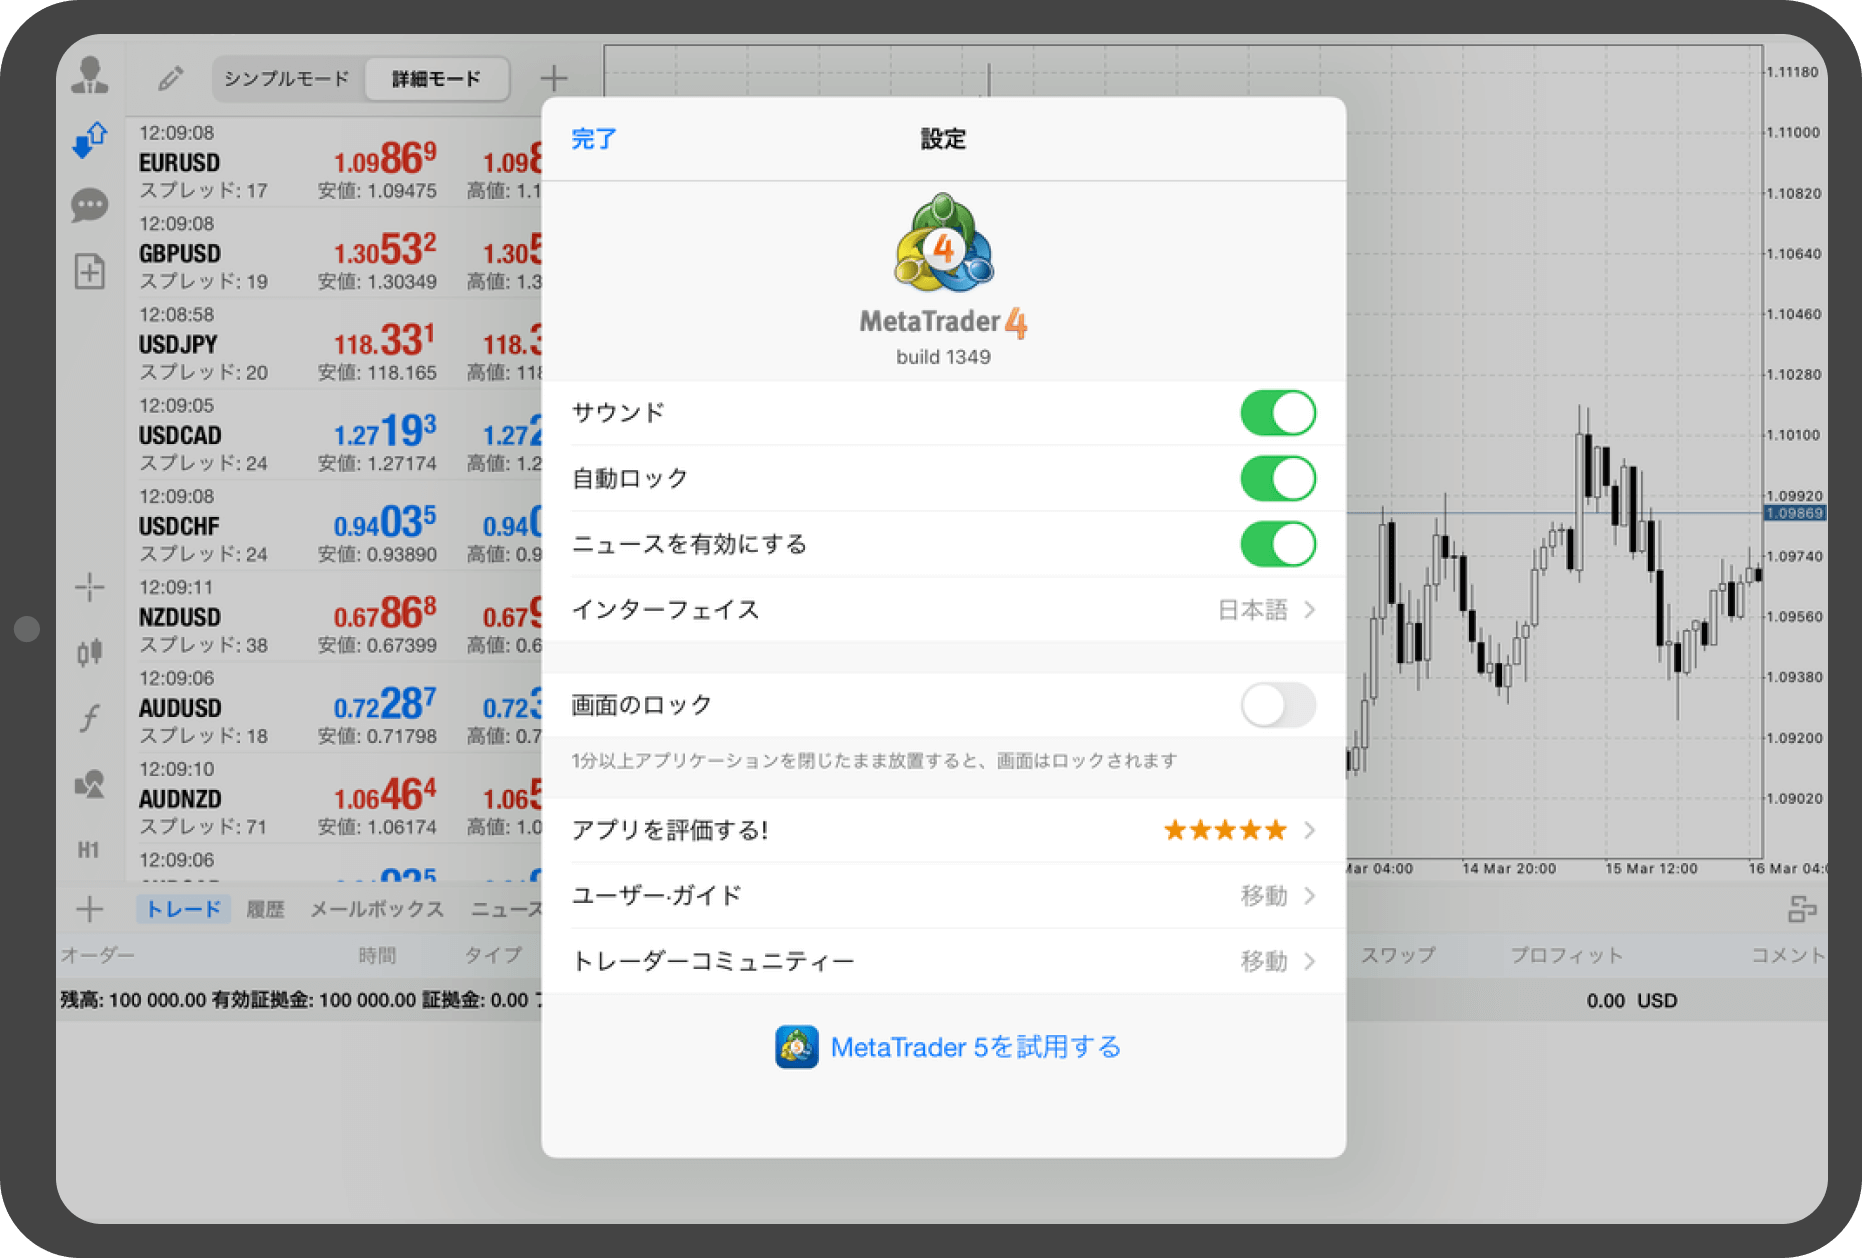Tap the MetaTrader 4 logo in settings
The image size is (1862, 1258).
944,244
